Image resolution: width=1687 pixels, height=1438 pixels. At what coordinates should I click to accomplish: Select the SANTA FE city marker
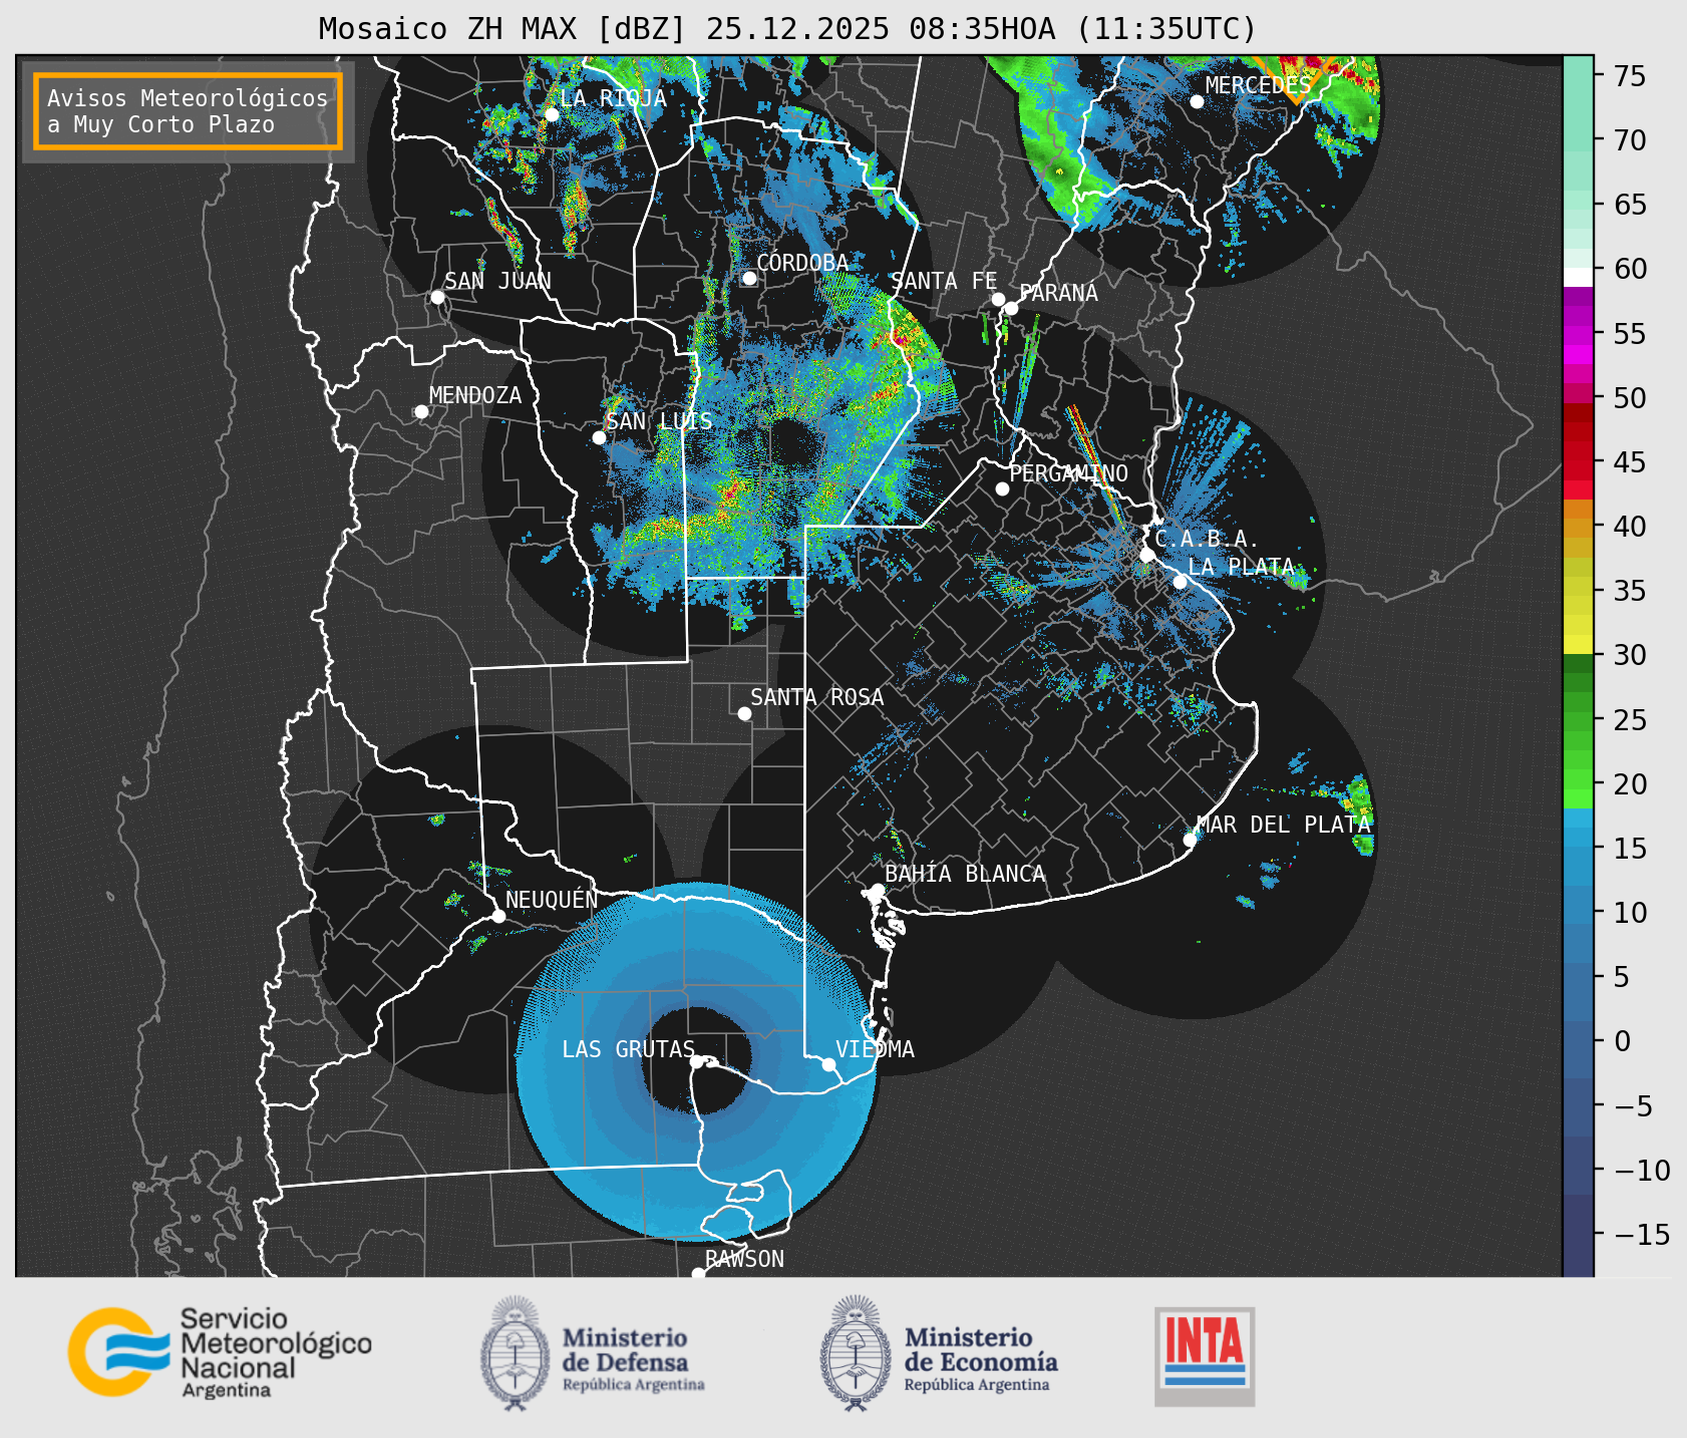point(998,299)
